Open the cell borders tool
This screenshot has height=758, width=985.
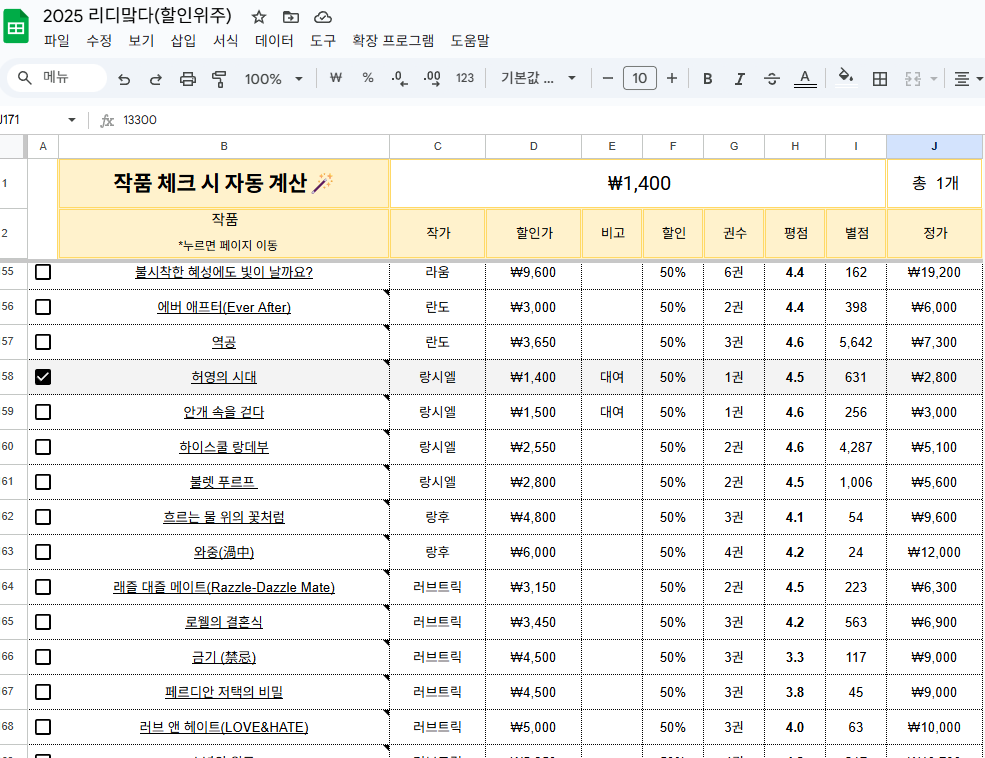click(880, 79)
